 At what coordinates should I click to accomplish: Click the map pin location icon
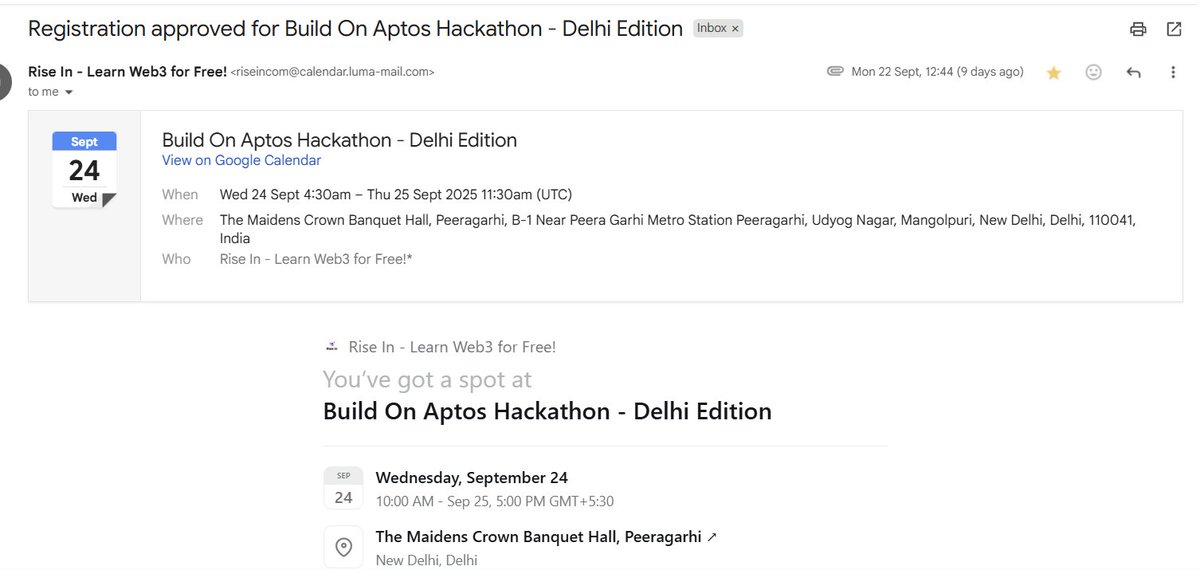pos(343,547)
